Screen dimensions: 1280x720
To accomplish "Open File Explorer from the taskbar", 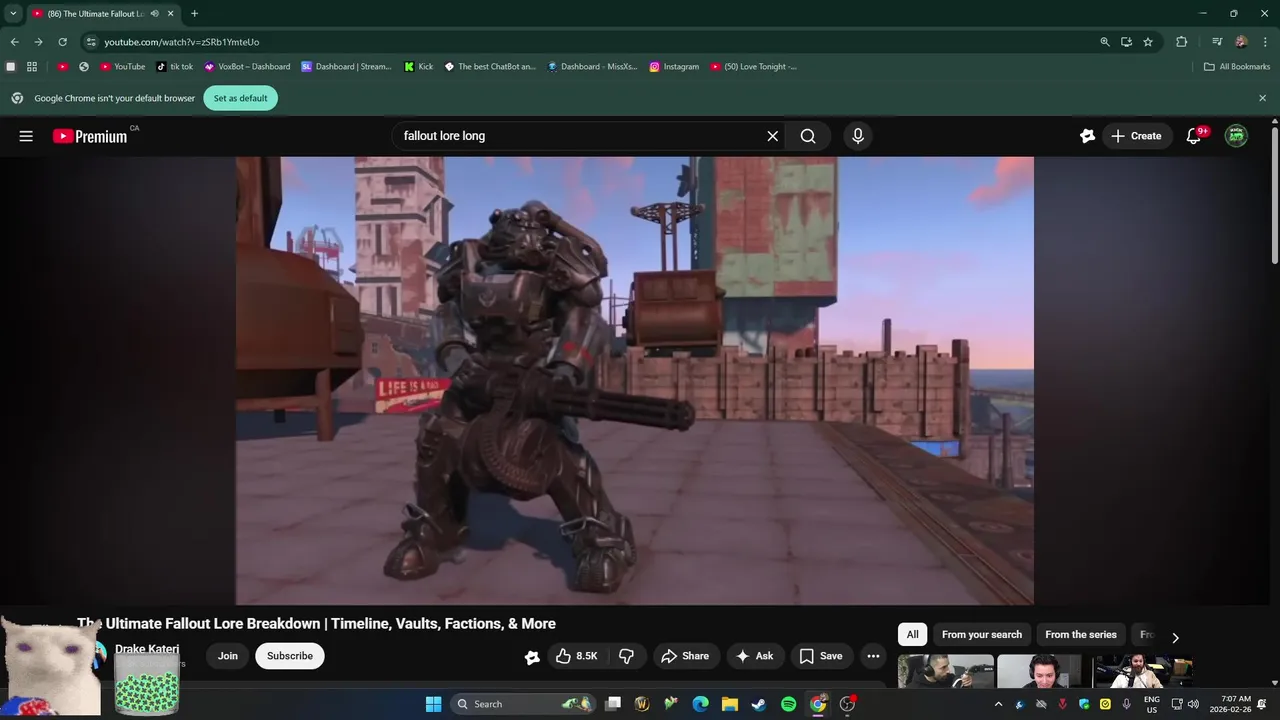I will click(730, 704).
